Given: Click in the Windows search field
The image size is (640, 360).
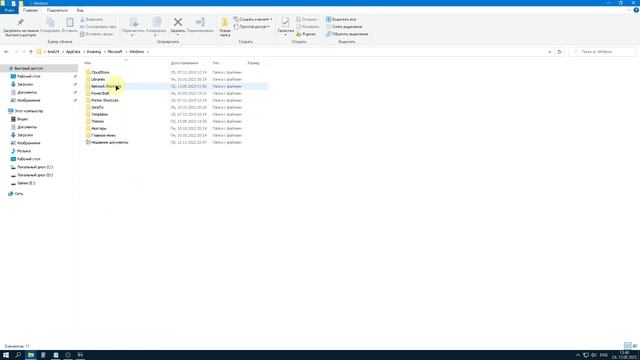Looking at the screenshot, I should pos(603,52).
